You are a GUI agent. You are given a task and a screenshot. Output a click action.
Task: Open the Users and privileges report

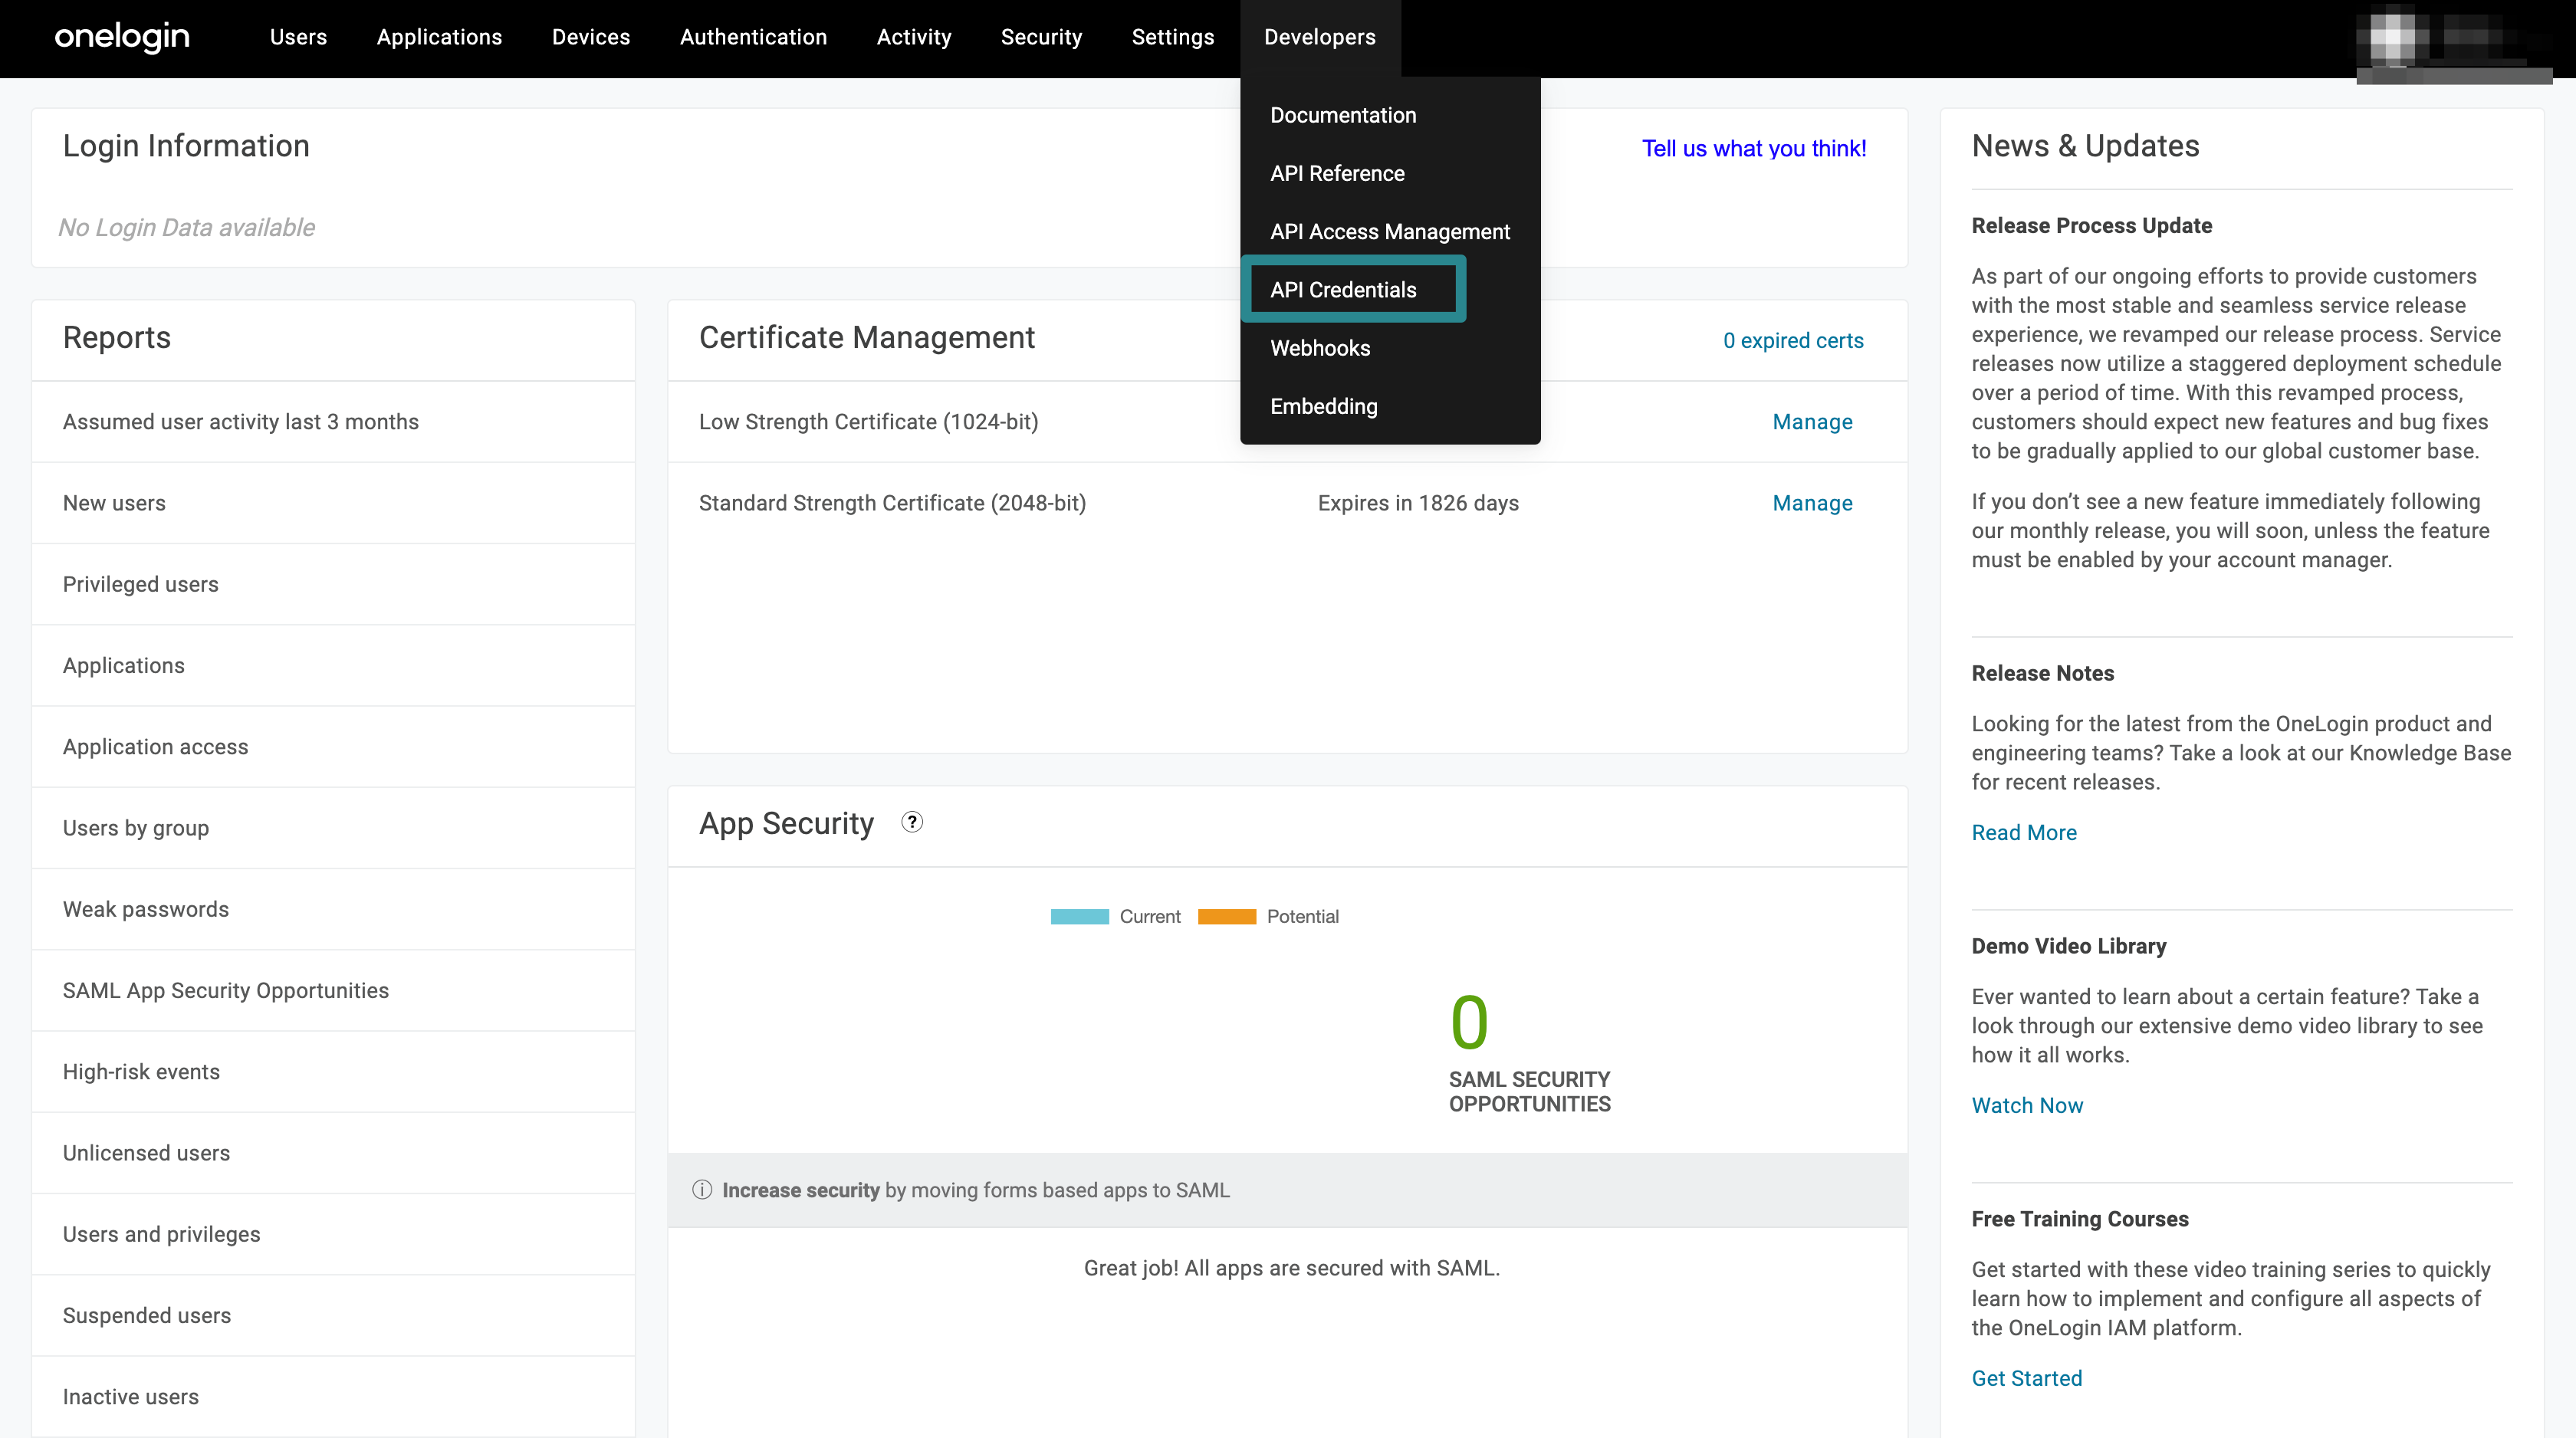click(x=333, y=1234)
